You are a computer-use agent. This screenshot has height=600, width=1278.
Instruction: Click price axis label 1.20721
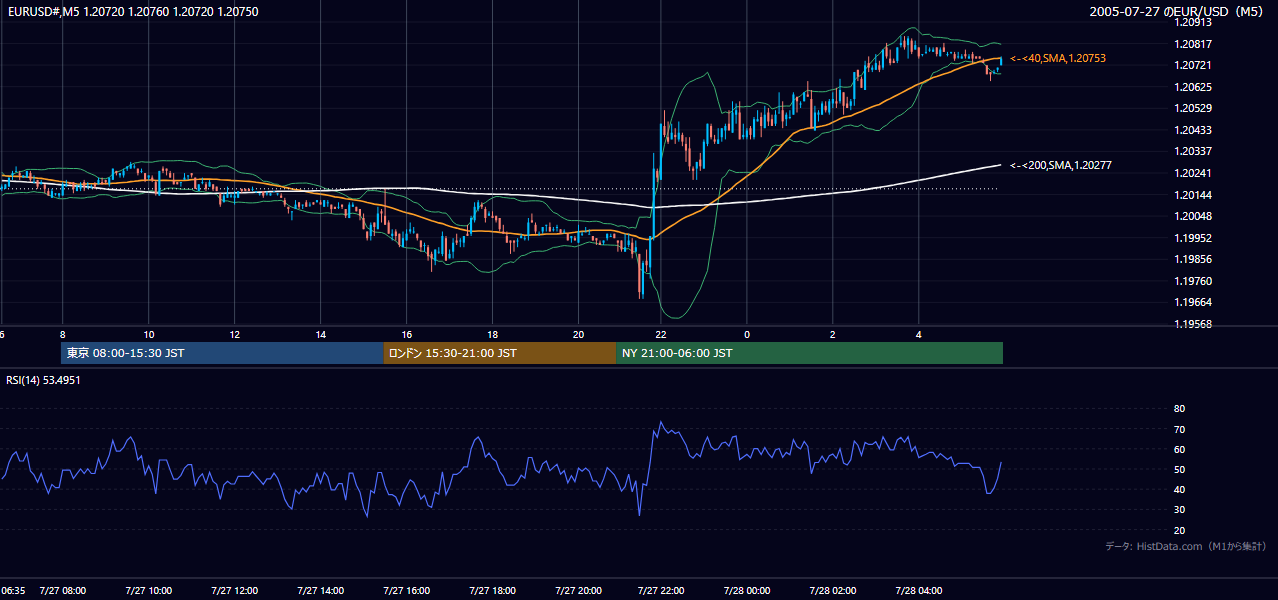(x=1193, y=65)
